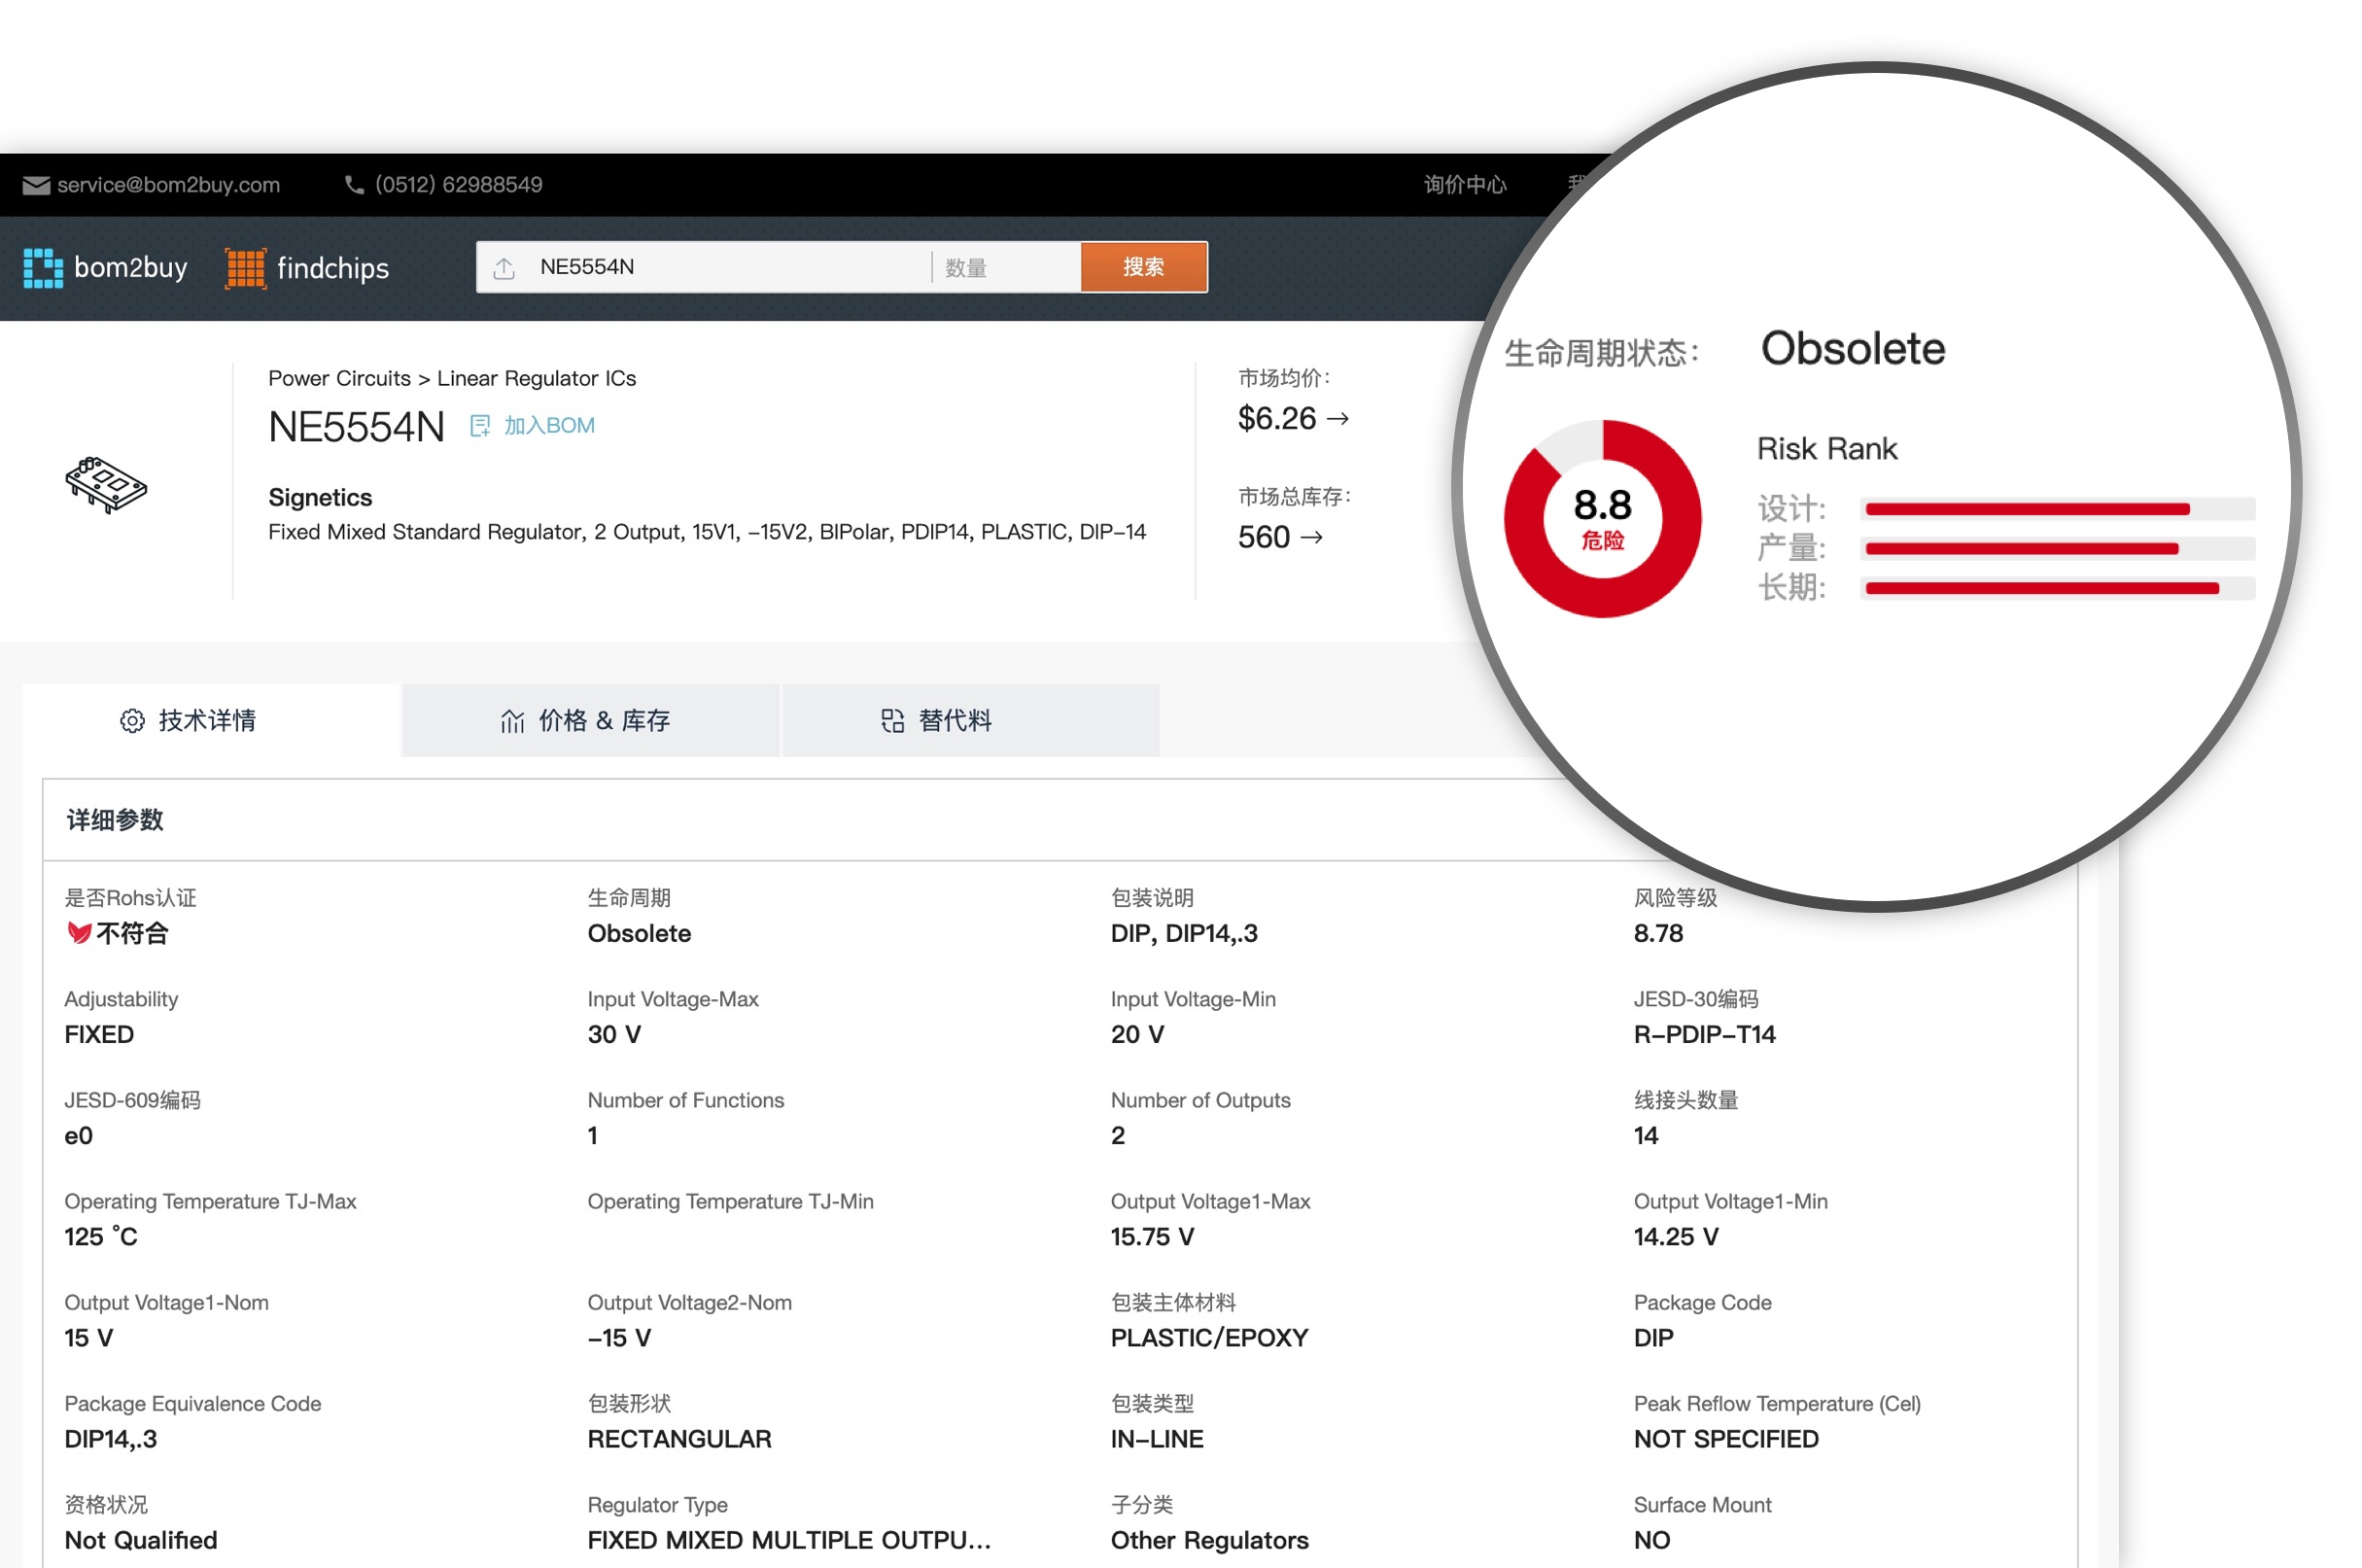Click the Output Voltage1-Nom value 15 V
The width and height of the screenshot is (2362, 1568).
click(89, 1338)
